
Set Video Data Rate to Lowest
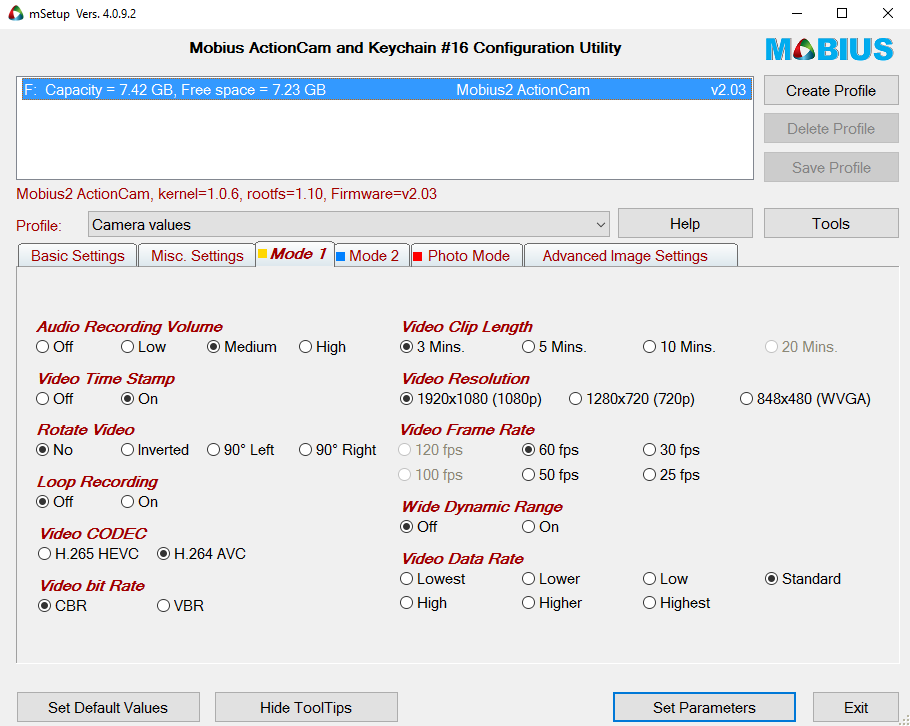point(433,579)
